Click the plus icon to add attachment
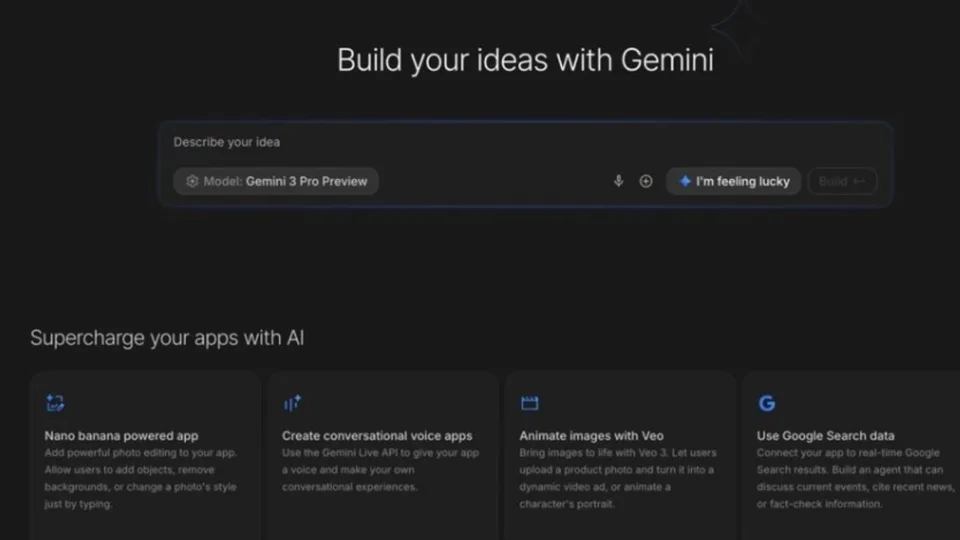Screen dimensions: 960x540 coord(646,181)
